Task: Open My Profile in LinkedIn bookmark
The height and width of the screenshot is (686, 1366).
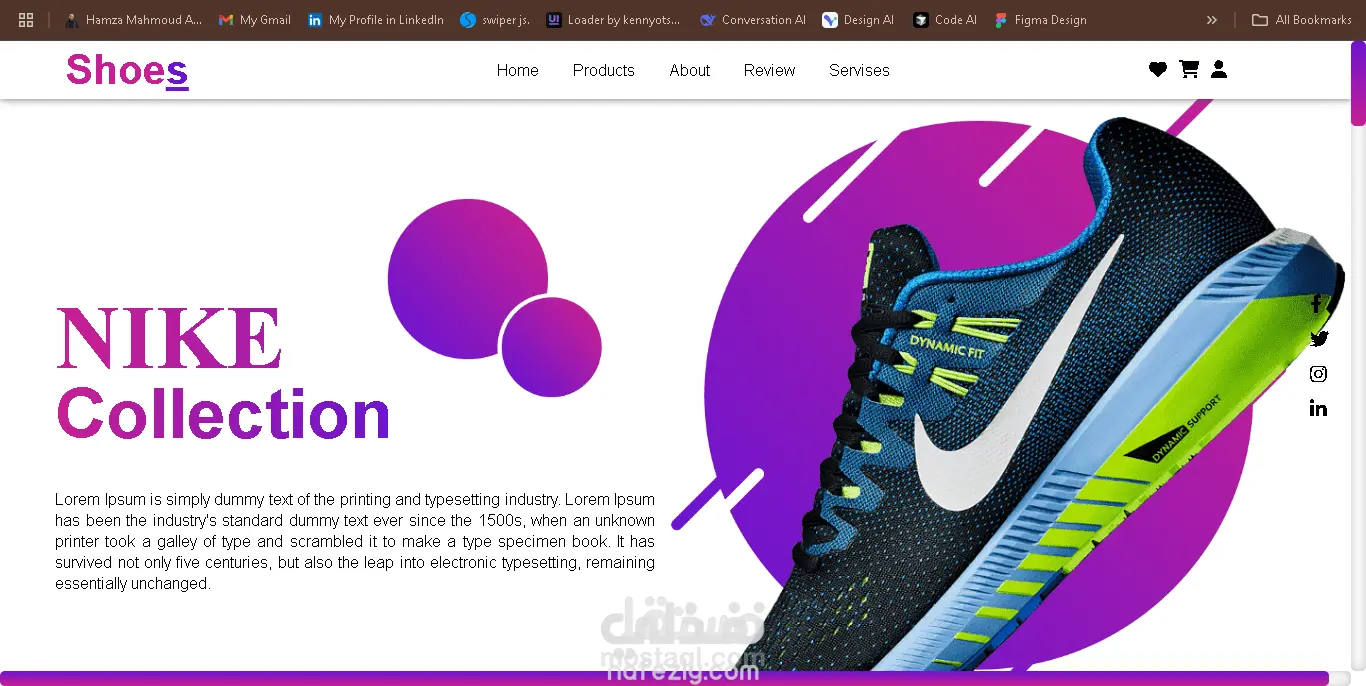Action: (x=376, y=20)
